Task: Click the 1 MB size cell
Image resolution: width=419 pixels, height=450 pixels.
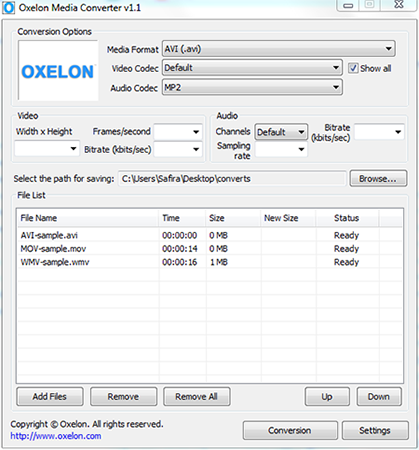Action: pyautogui.click(x=219, y=262)
